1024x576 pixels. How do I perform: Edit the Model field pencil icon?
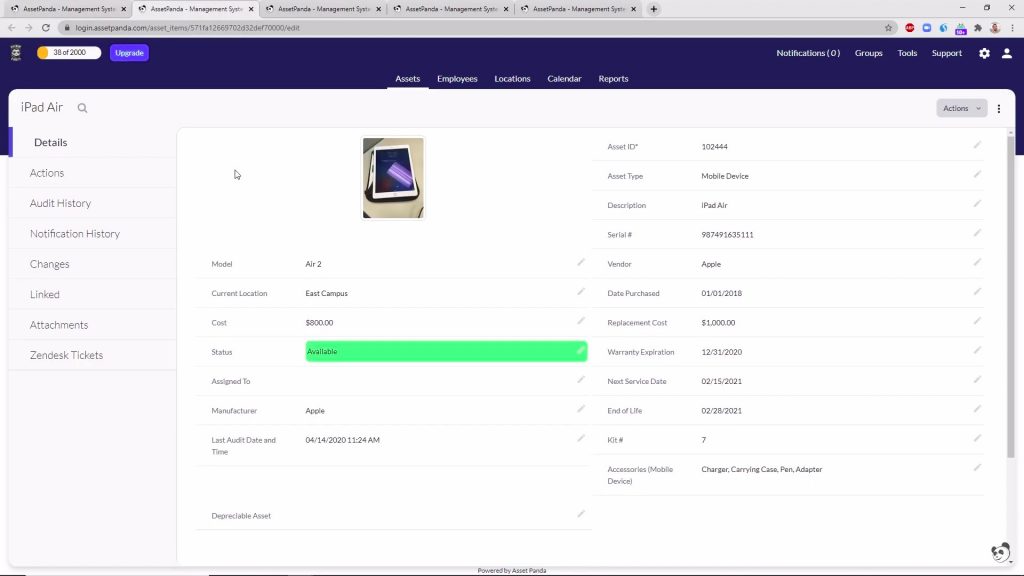(581, 262)
